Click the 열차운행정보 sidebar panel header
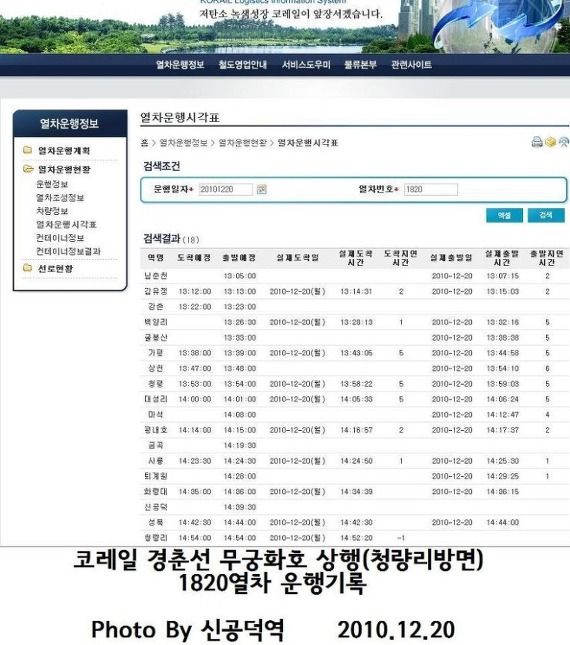The image size is (570, 645). point(70,123)
